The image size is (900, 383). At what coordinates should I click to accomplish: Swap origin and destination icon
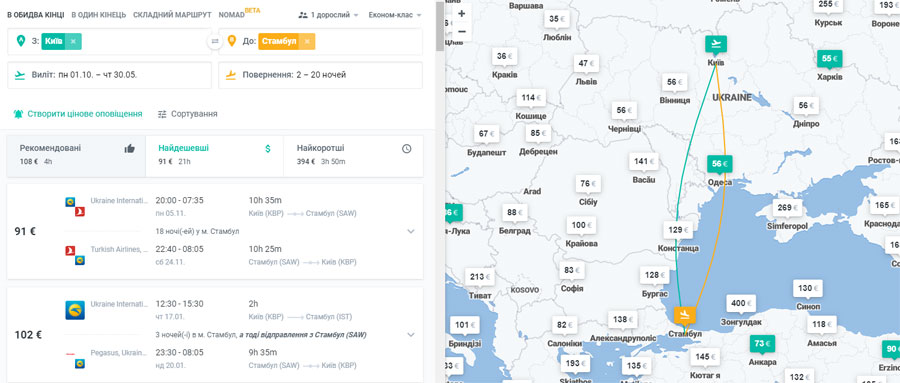click(215, 41)
